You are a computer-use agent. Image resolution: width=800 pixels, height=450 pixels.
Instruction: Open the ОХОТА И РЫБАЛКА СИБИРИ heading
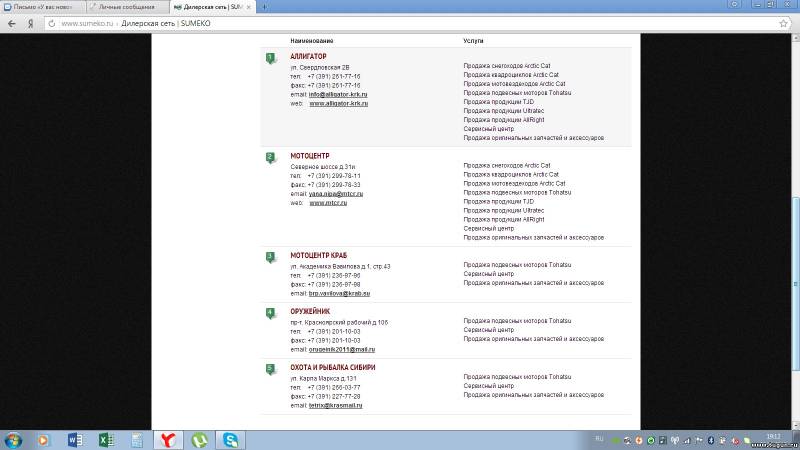click(x=333, y=368)
